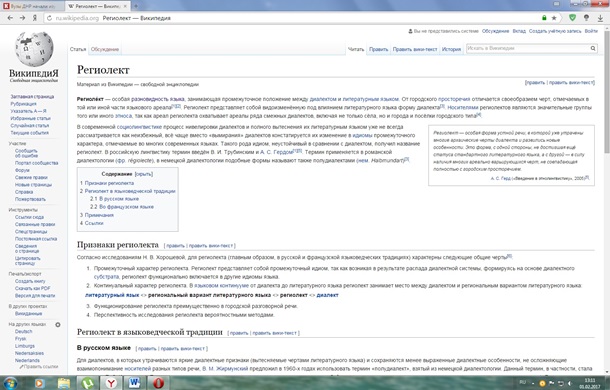Open Yandex home via the Я button
Image resolution: width=610 pixels, height=390 pixels.
point(35,18)
